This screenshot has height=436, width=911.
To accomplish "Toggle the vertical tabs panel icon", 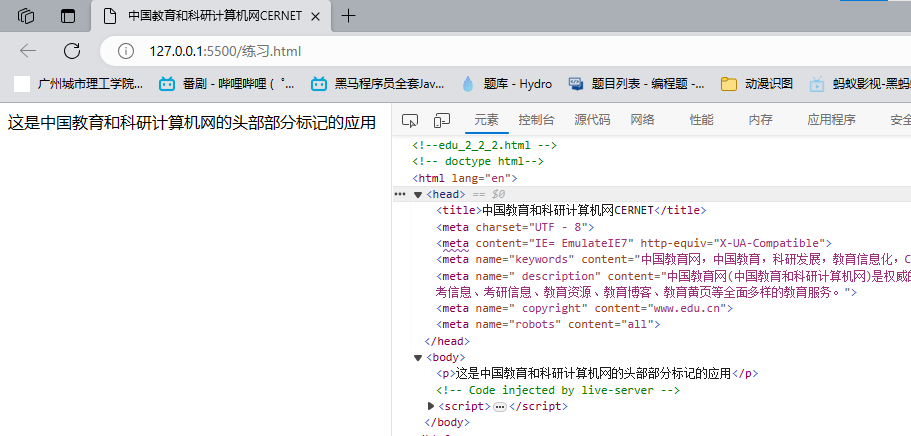I will click(x=68, y=16).
